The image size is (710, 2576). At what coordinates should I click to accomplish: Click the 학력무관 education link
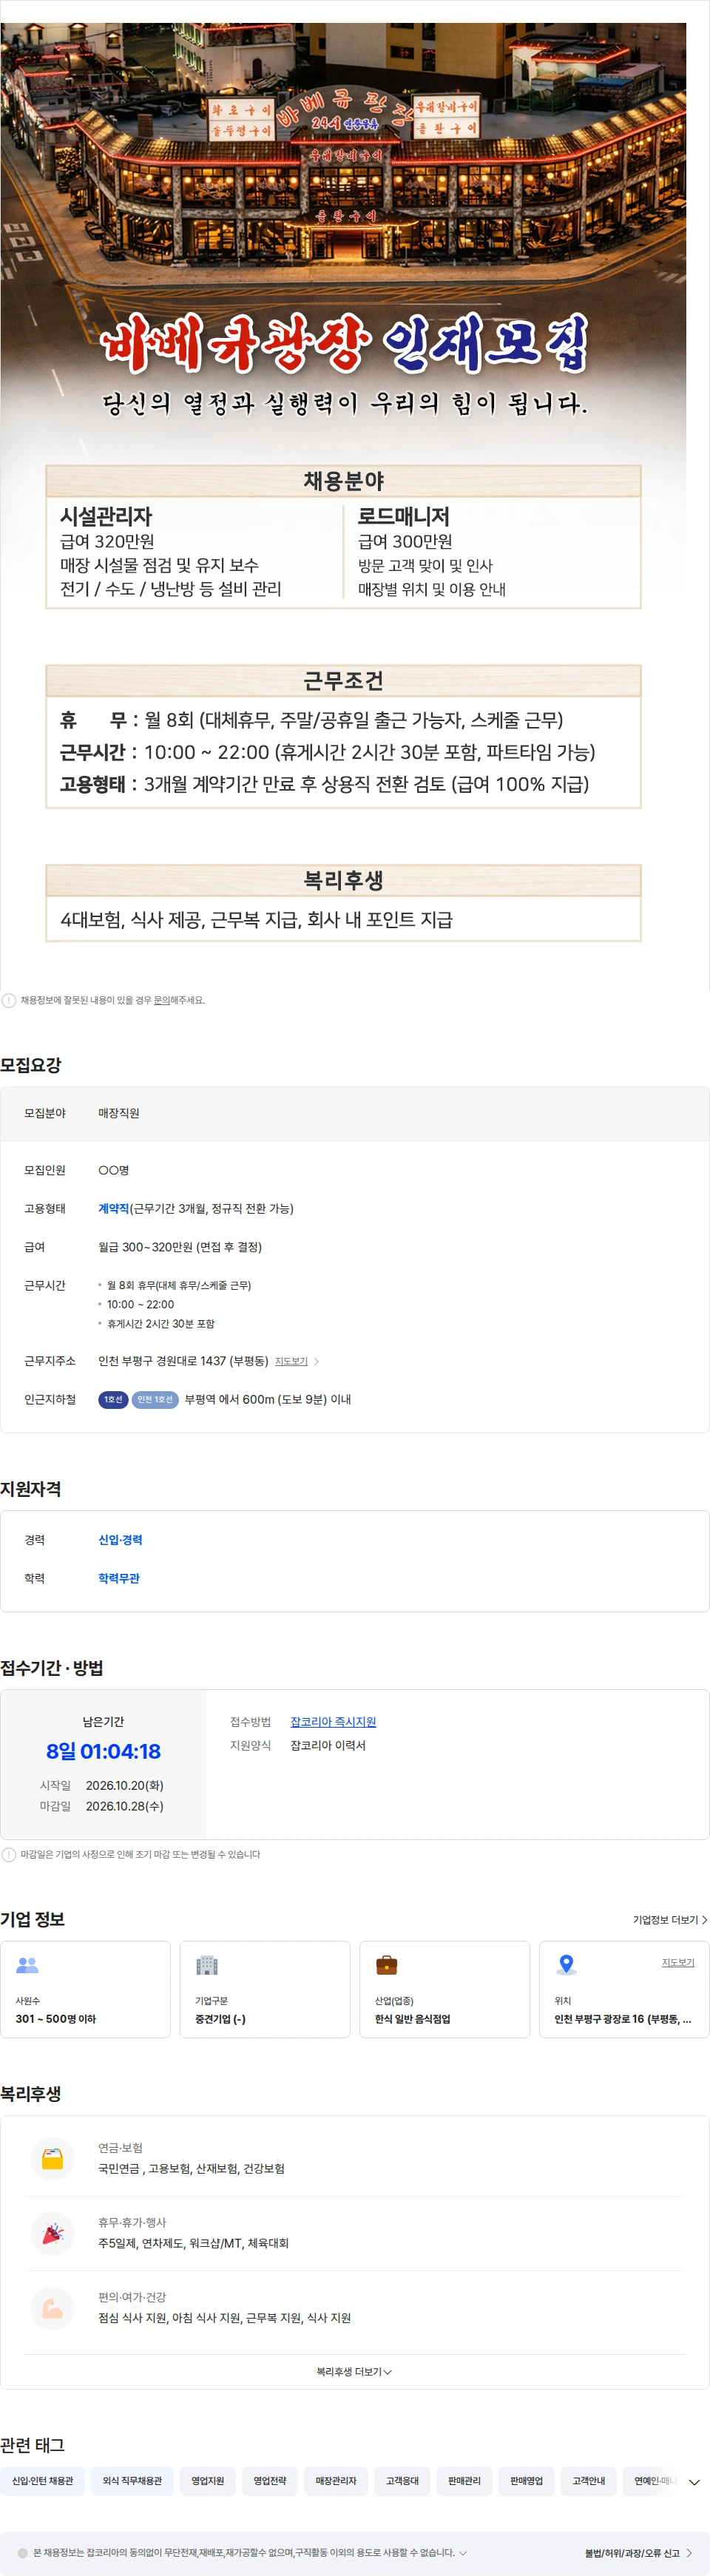click(119, 1578)
